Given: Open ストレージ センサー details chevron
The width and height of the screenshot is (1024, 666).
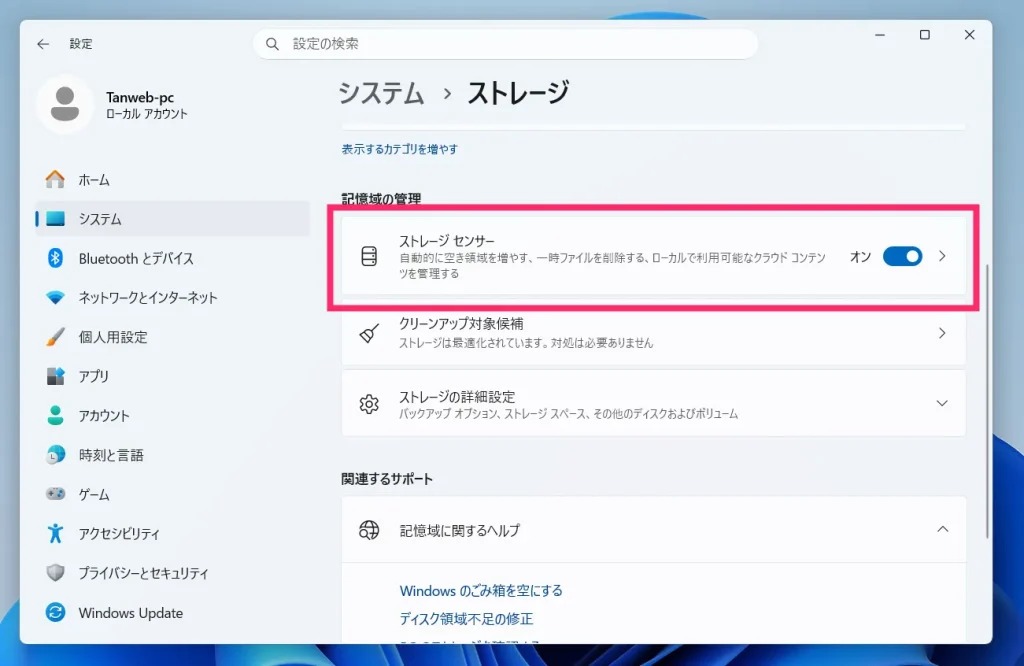Looking at the screenshot, I should [x=942, y=256].
